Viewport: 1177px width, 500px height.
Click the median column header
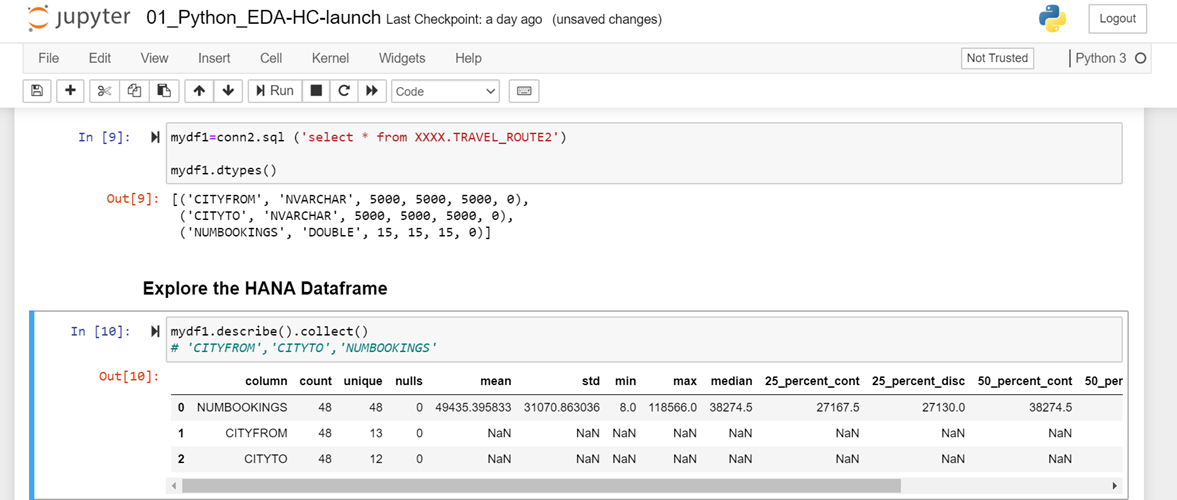(x=731, y=381)
